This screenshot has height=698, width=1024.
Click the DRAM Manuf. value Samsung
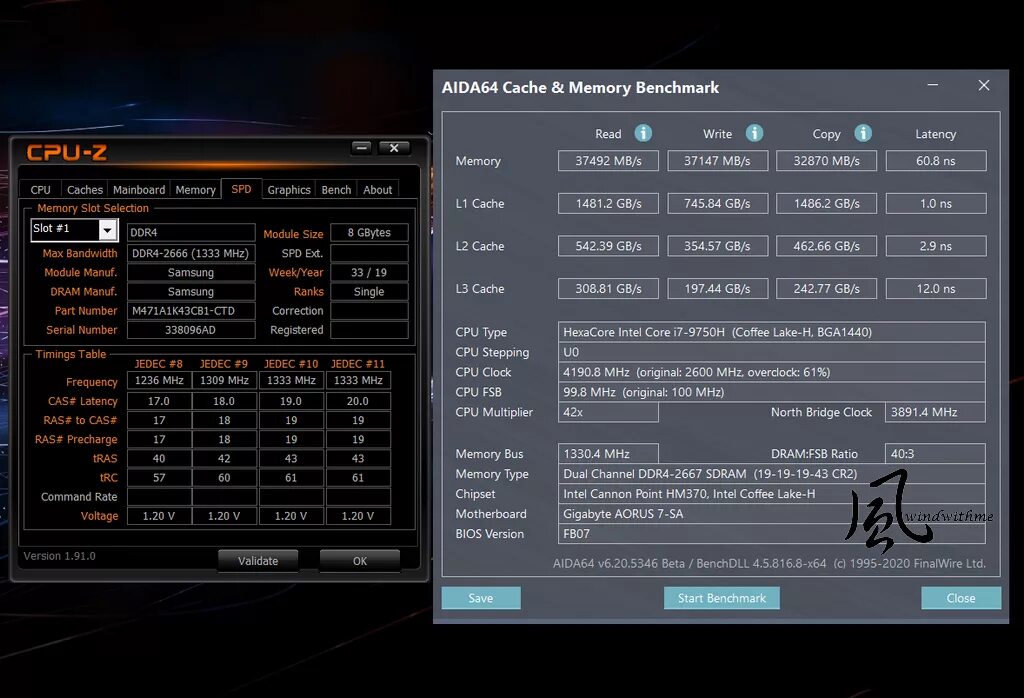point(191,291)
